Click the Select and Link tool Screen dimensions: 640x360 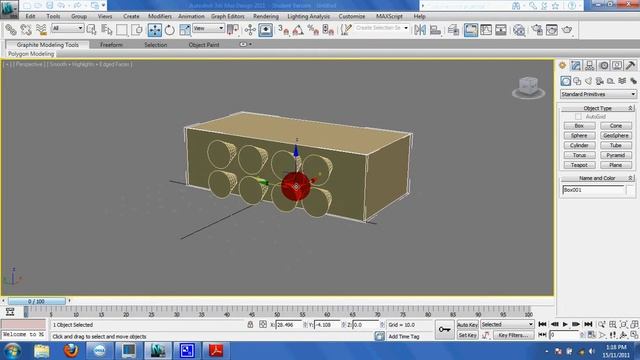(x=11, y=29)
